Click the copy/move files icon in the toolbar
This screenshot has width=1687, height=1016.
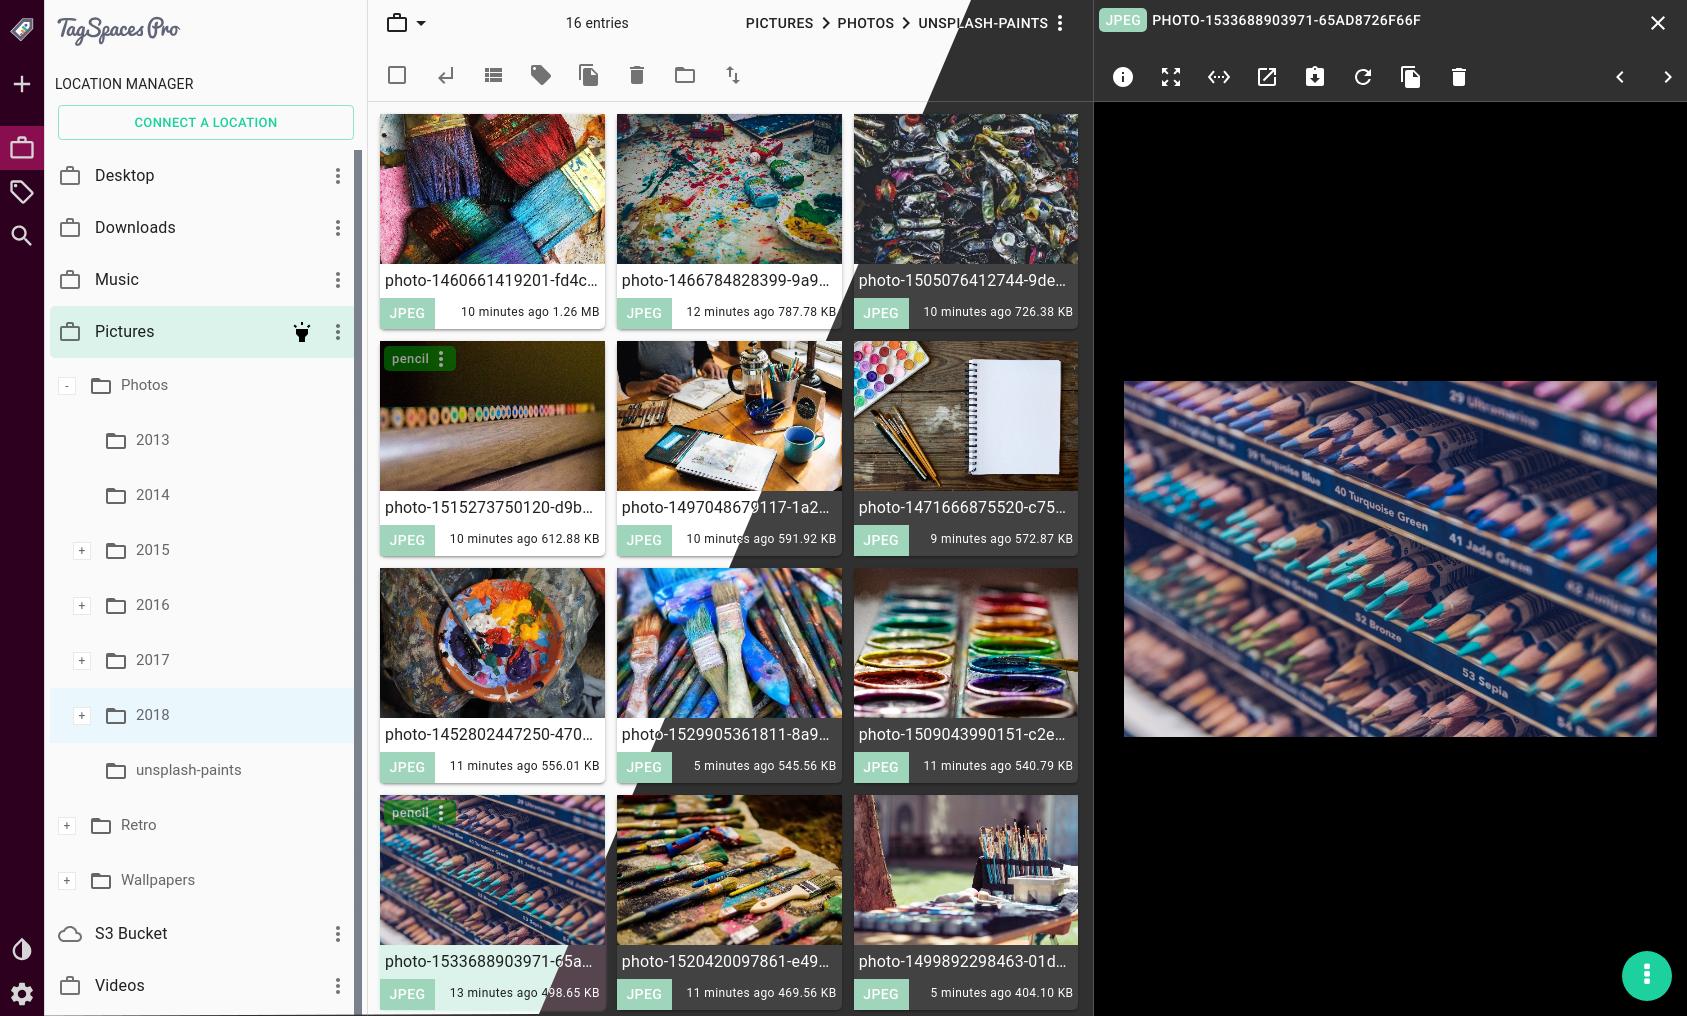(588, 75)
